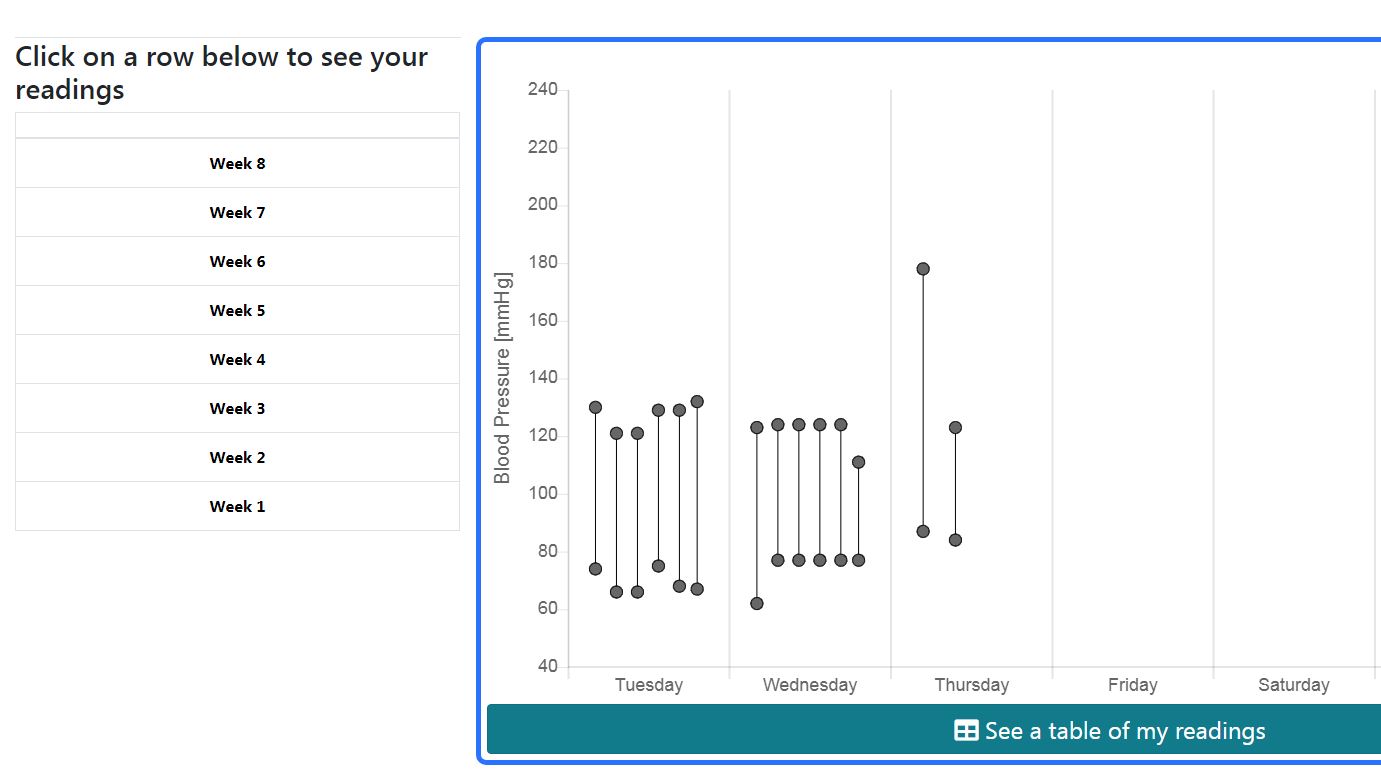
Task: Click the Saturday axis label
Action: 1293,685
